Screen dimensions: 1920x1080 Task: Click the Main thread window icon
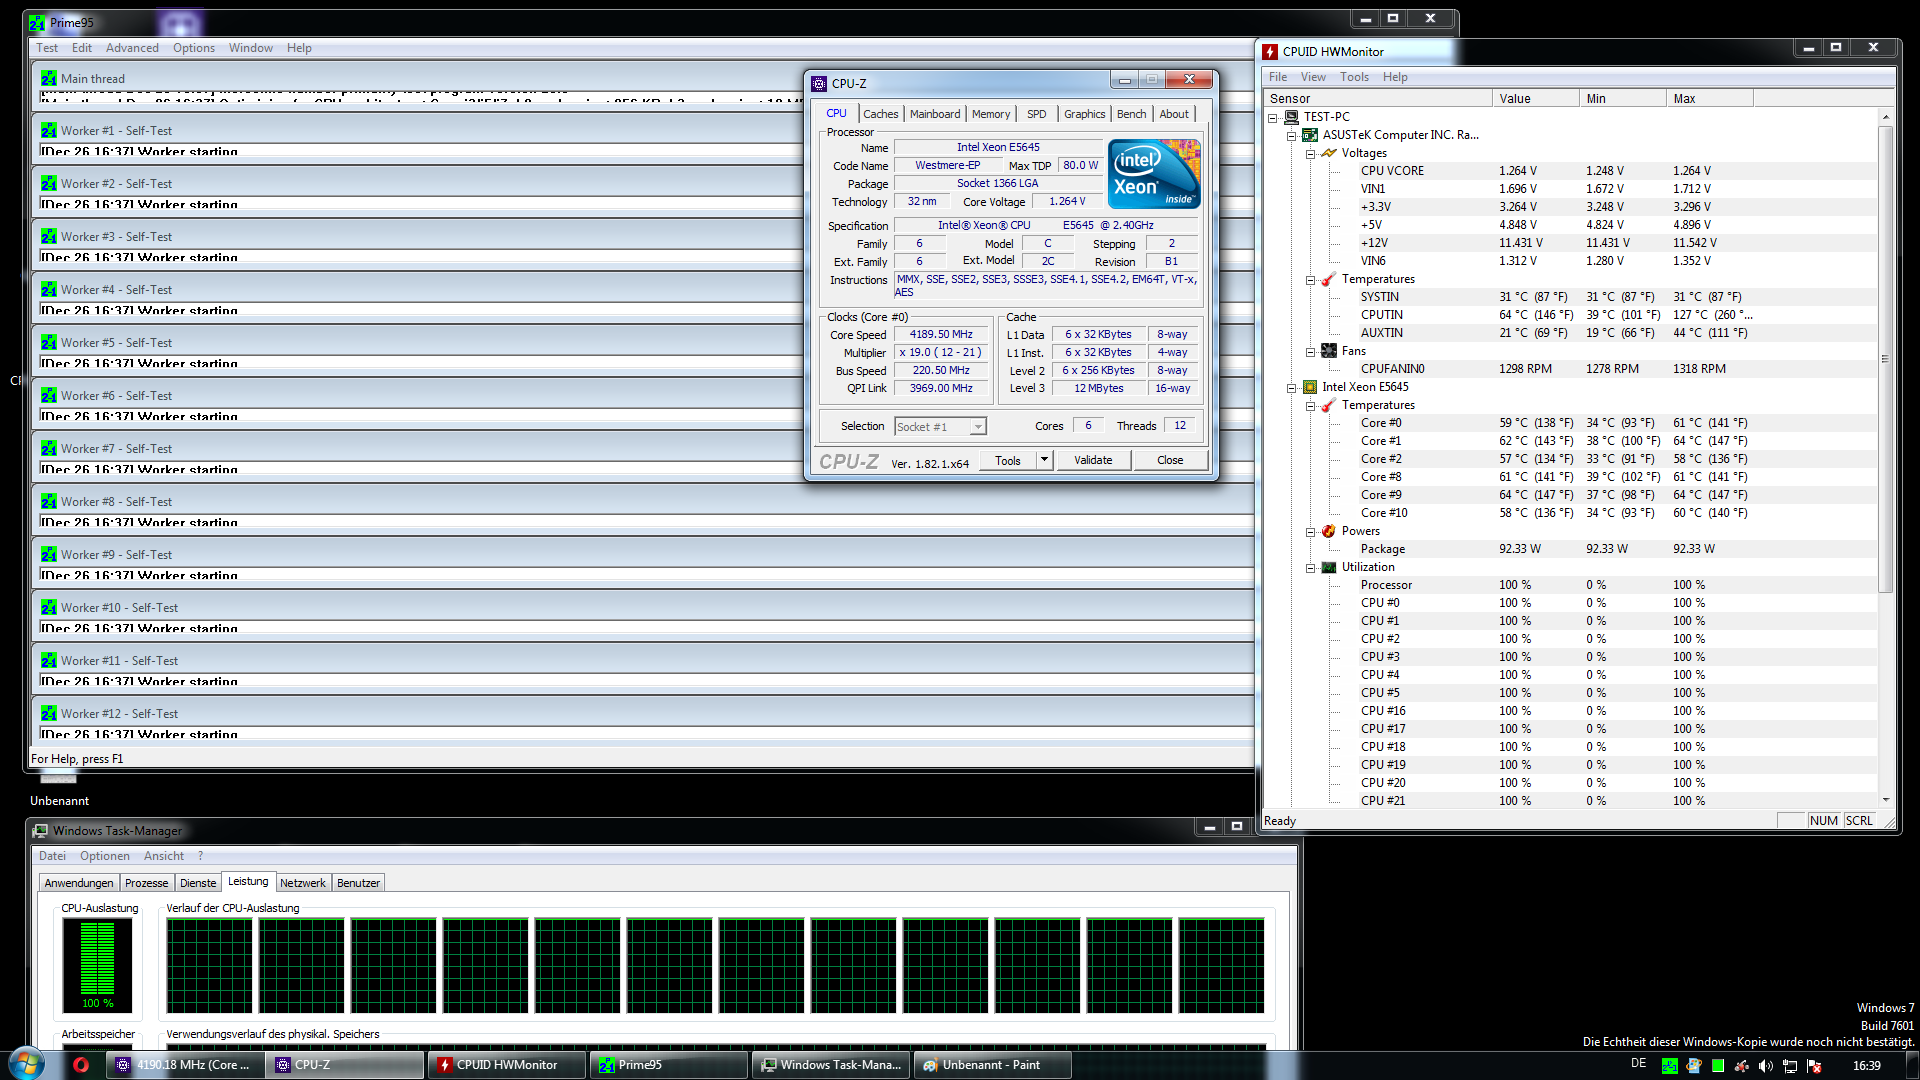point(49,78)
